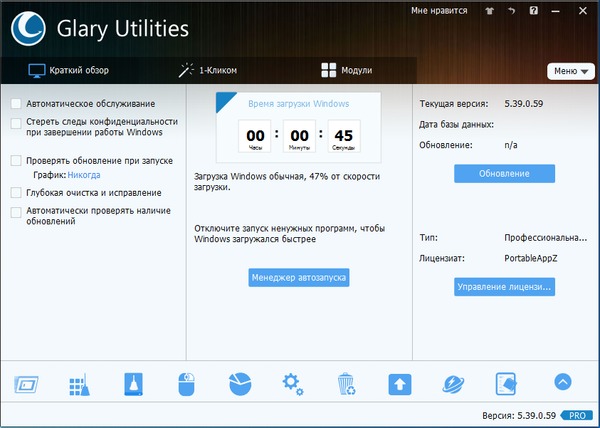This screenshot has height=428, width=600.
Task: Click the PRO badge in status bar
Action: pos(575,415)
